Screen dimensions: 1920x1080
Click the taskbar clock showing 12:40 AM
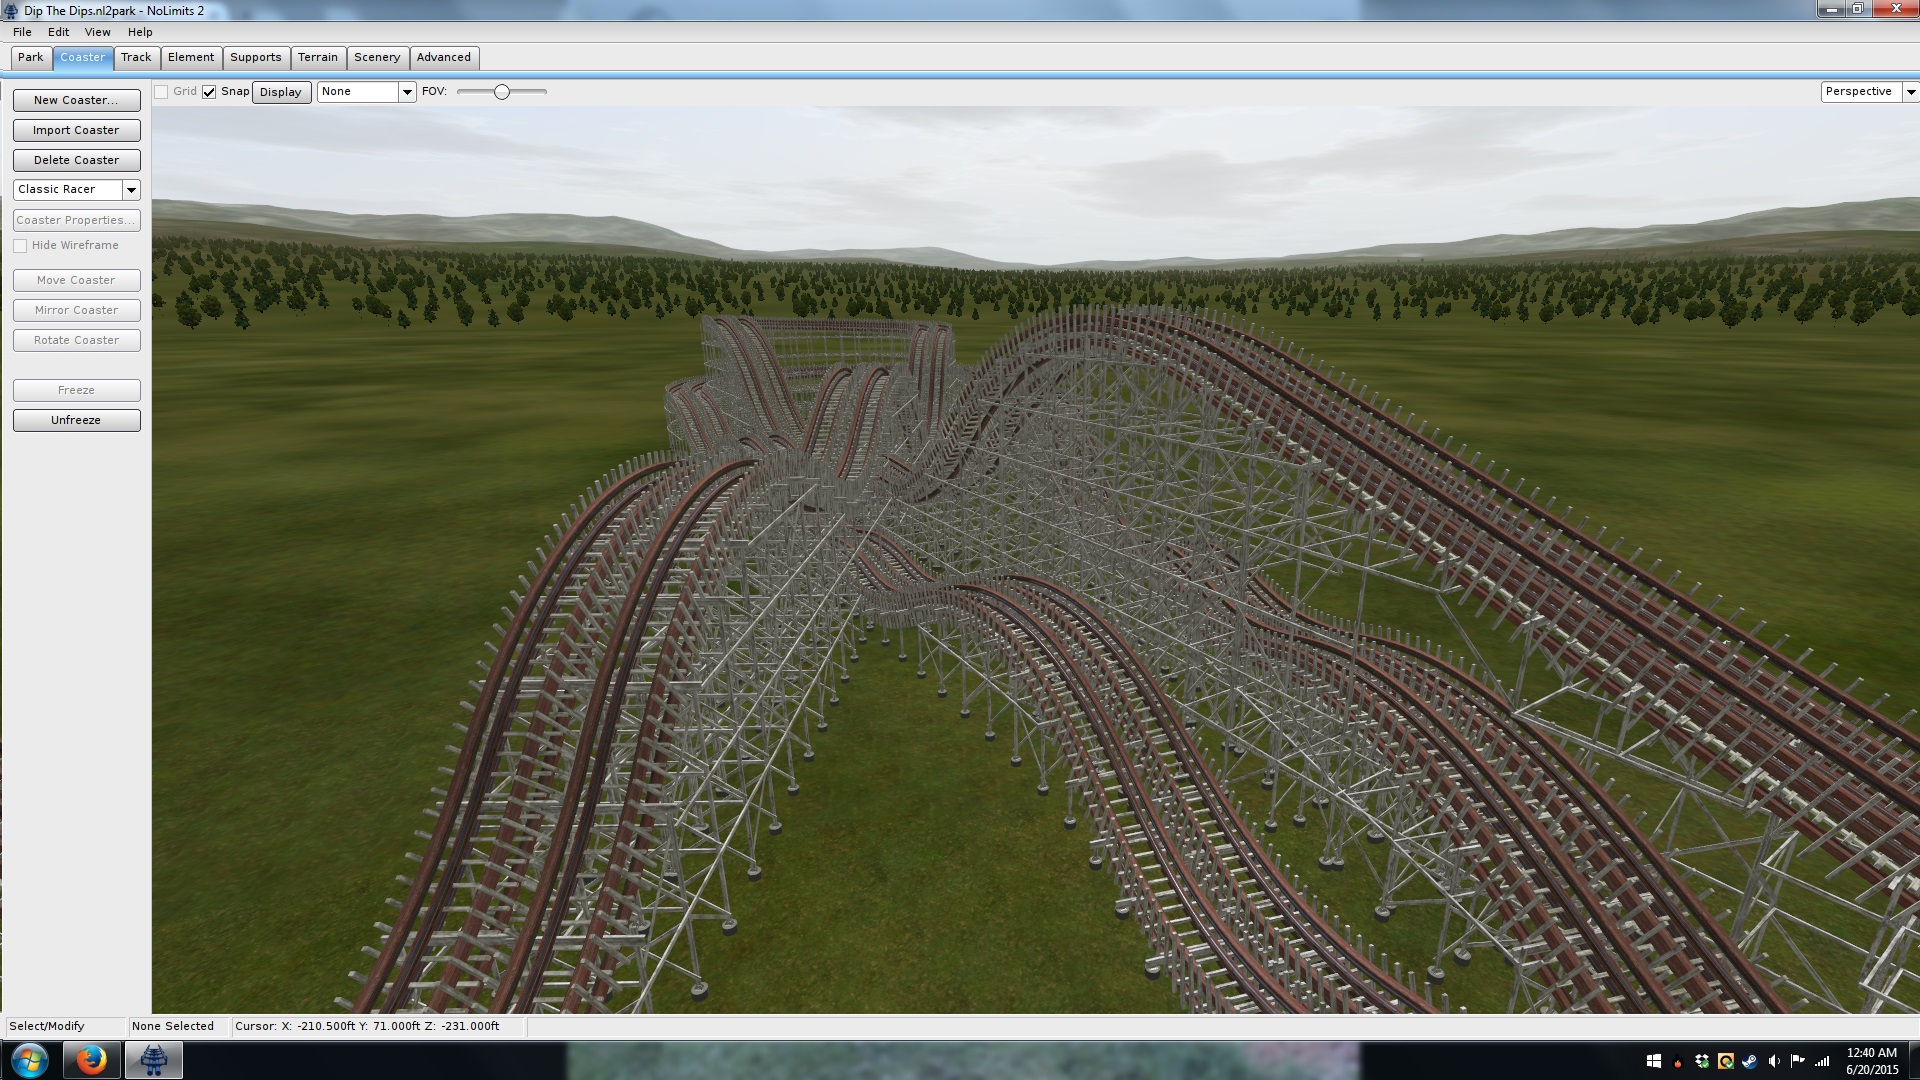[1871, 1060]
